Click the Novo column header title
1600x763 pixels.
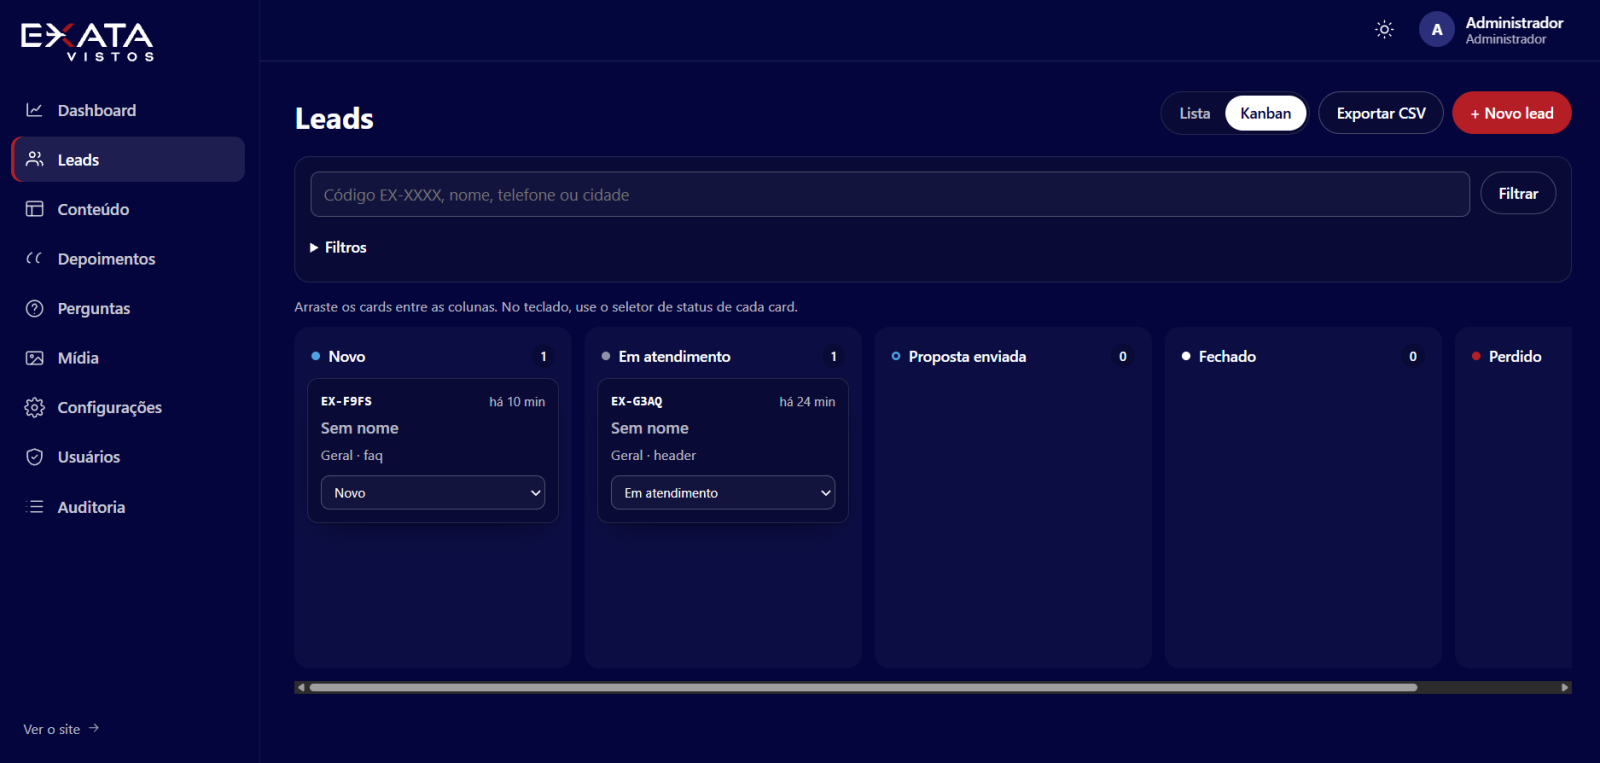347,356
